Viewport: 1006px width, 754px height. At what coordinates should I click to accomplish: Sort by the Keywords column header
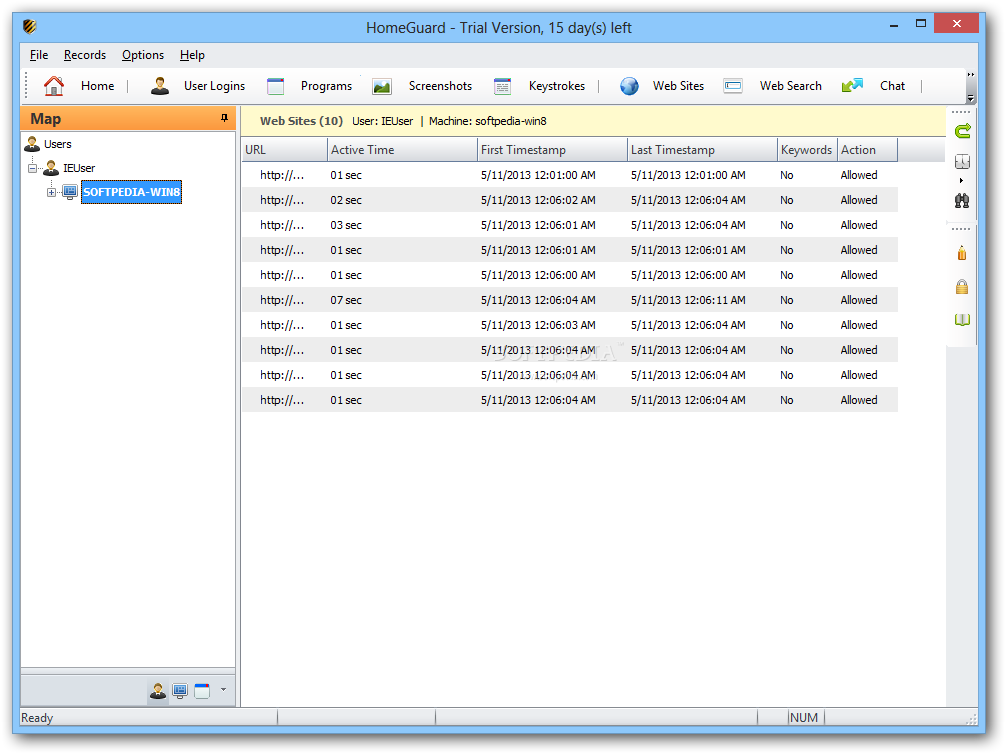coord(808,150)
